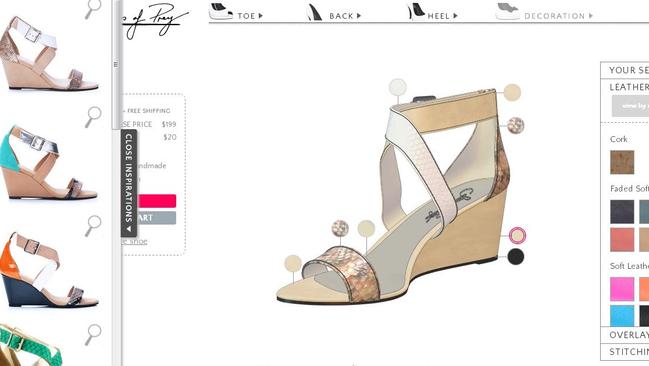
Task: Select the snakeskin heel counter marker
Action: (516, 125)
